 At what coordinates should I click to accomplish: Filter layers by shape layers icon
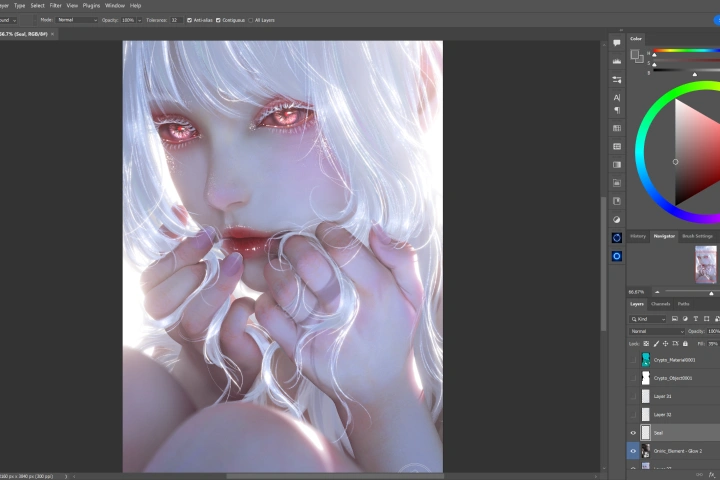point(706,319)
